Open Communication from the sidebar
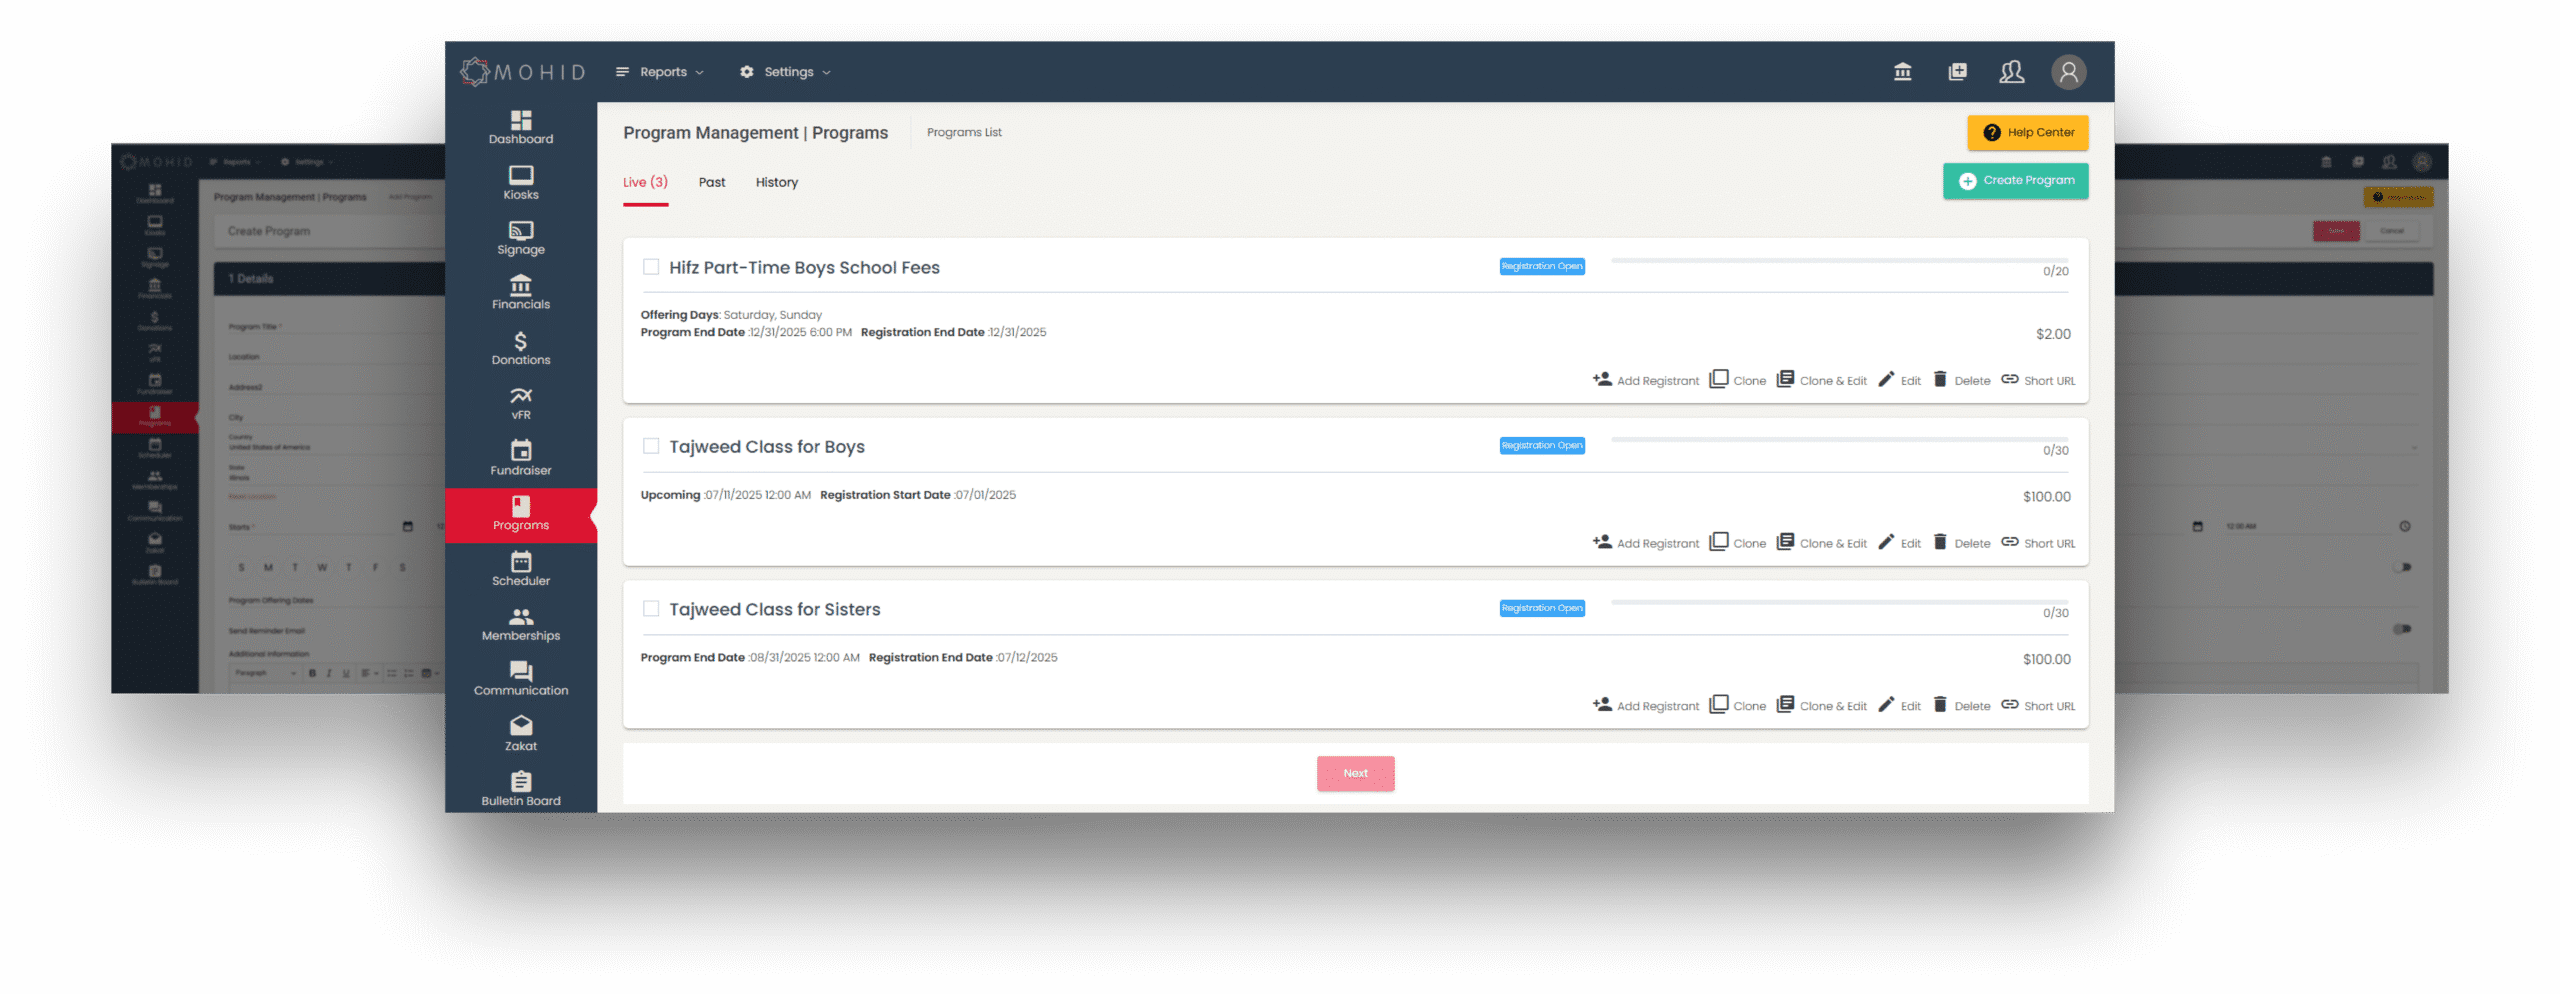This screenshot has width=2560, height=994. tap(520, 678)
